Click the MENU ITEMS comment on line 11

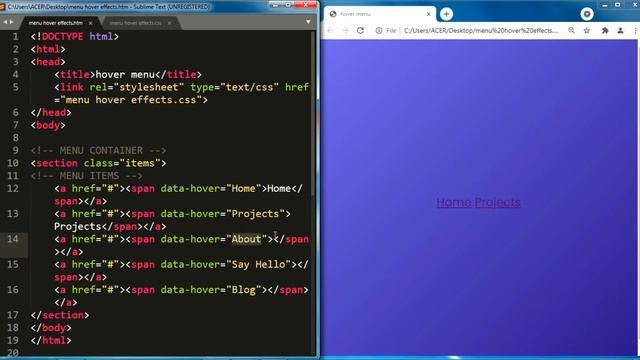[x=87, y=176]
